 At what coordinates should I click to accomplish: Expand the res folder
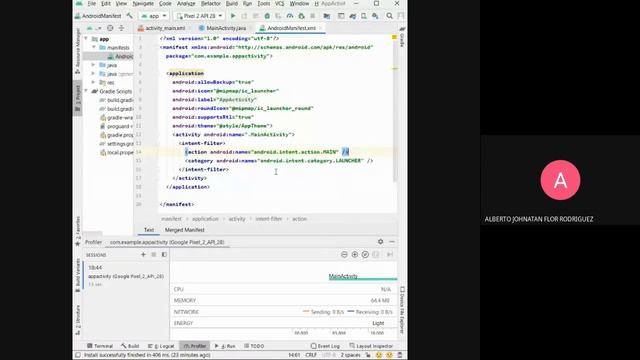(93, 82)
